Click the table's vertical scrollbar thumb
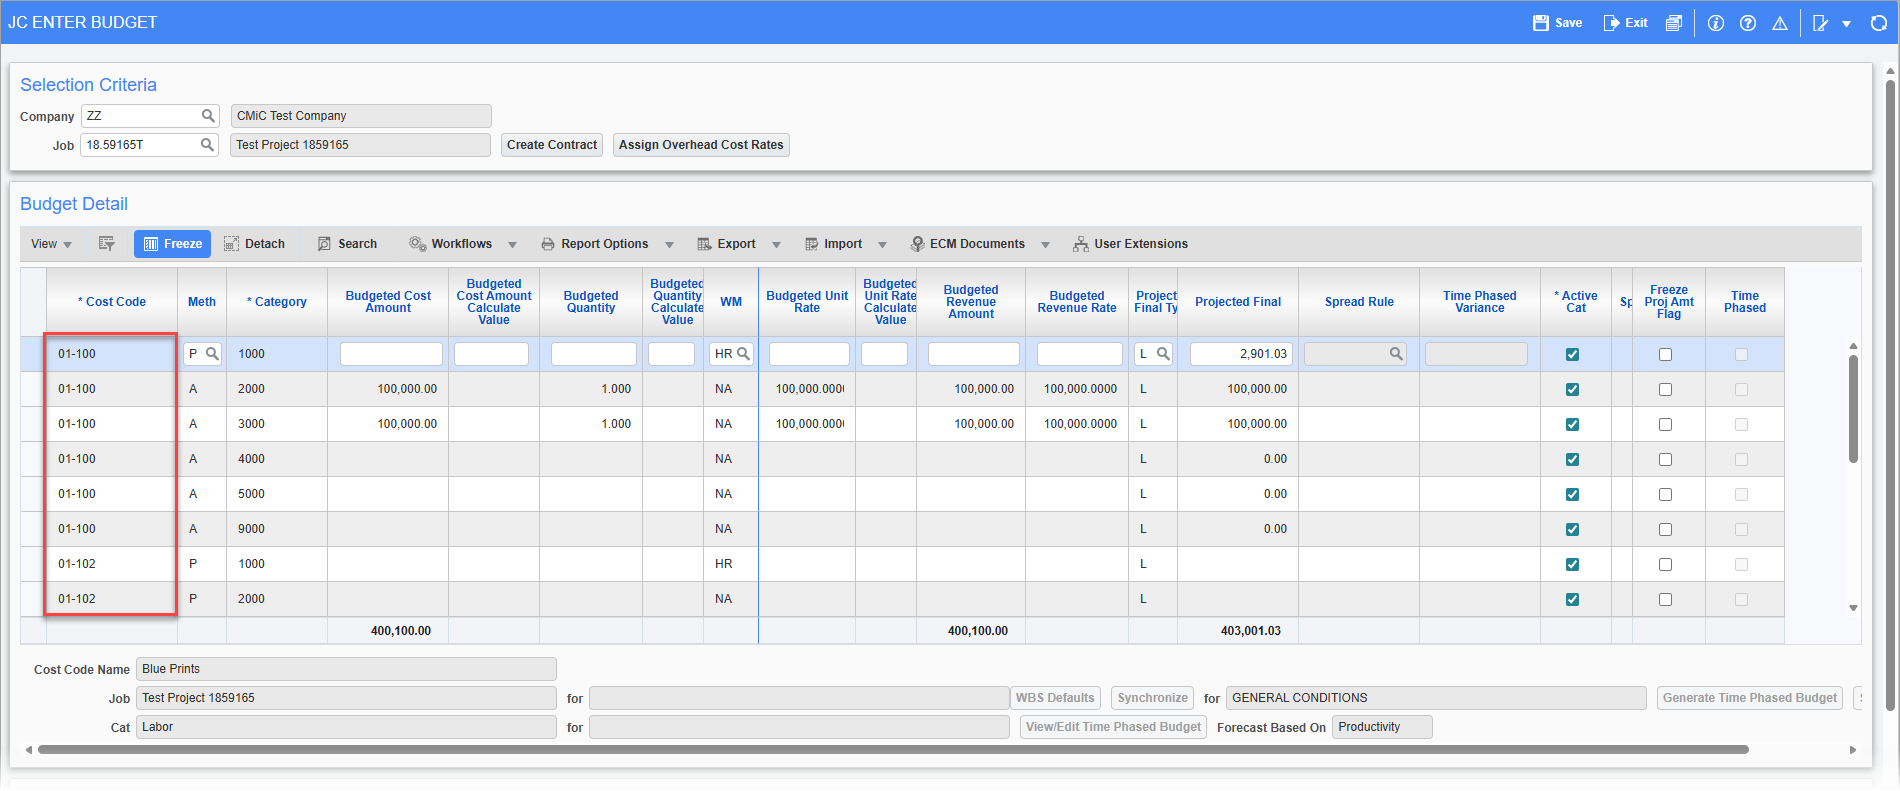This screenshot has width=1900, height=791. point(1853,408)
